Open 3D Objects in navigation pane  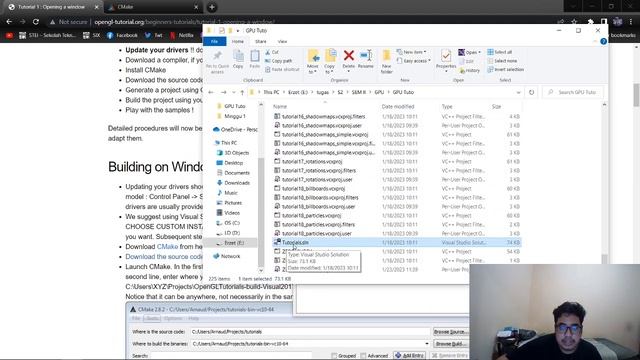click(x=237, y=153)
